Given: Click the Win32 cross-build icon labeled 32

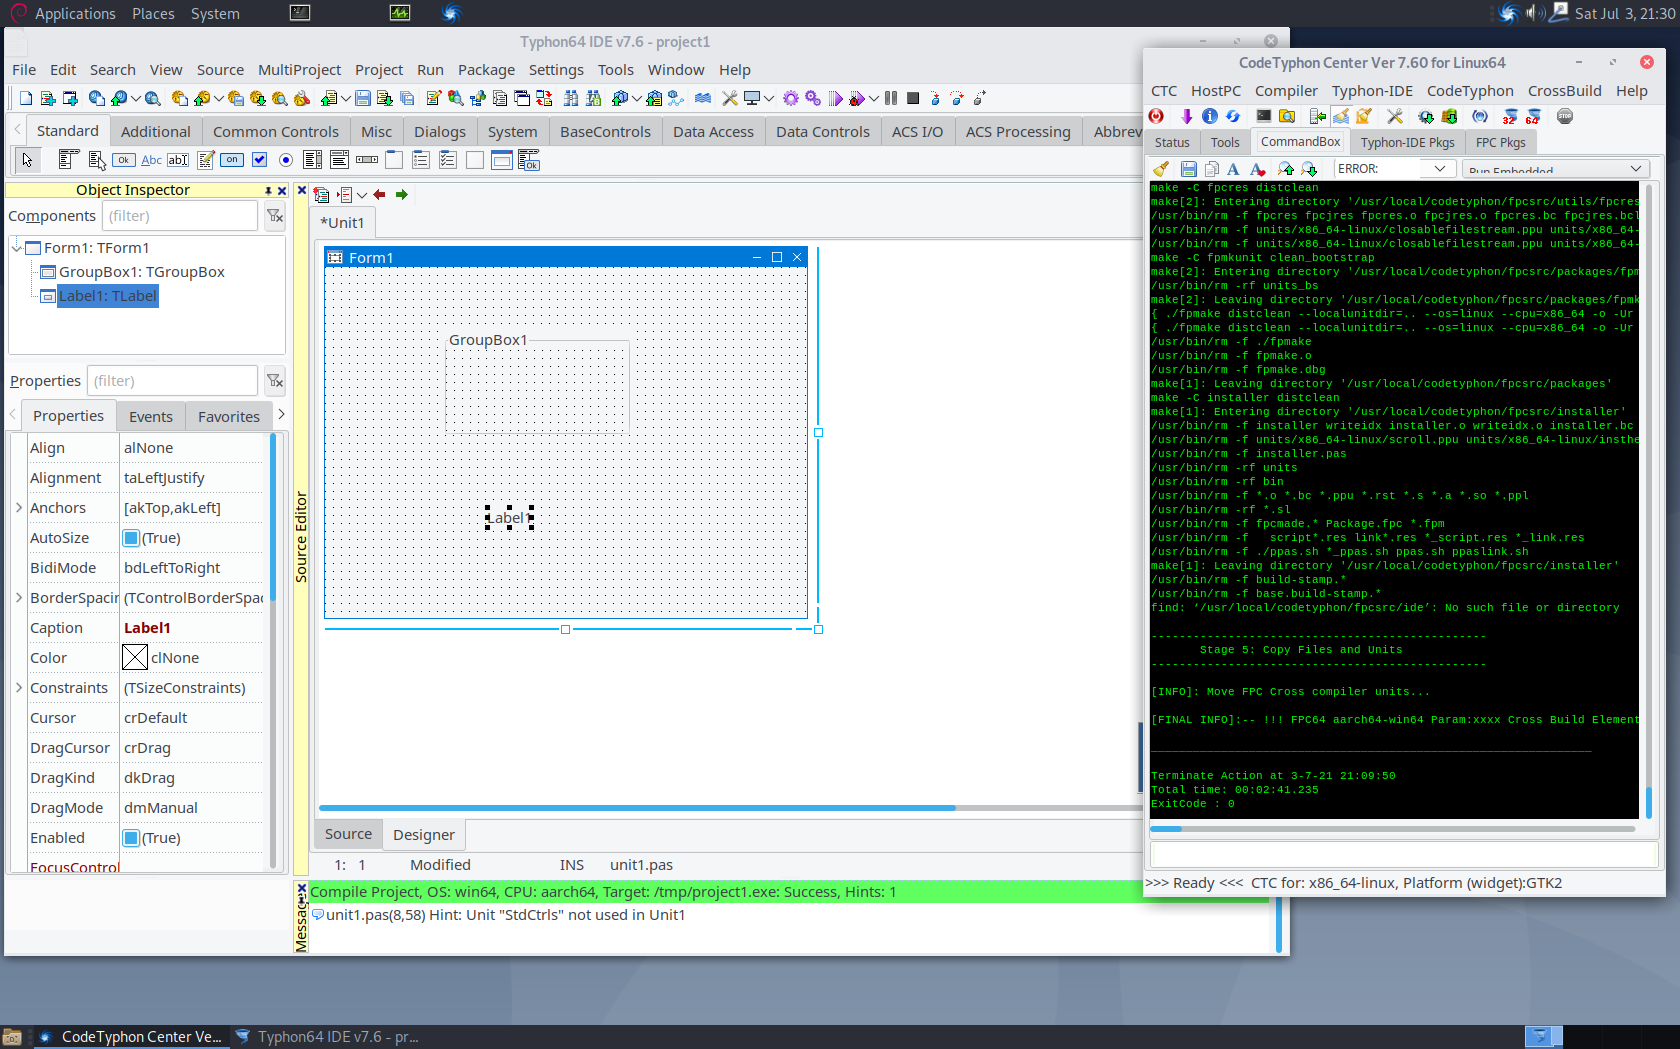Looking at the screenshot, I should tap(1510, 117).
